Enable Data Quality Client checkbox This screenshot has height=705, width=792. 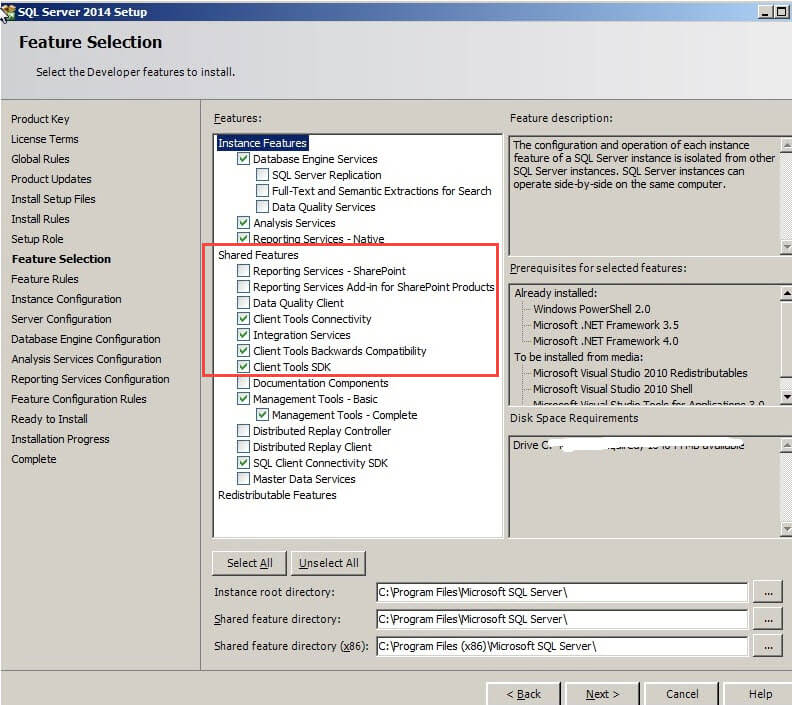coord(243,303)
